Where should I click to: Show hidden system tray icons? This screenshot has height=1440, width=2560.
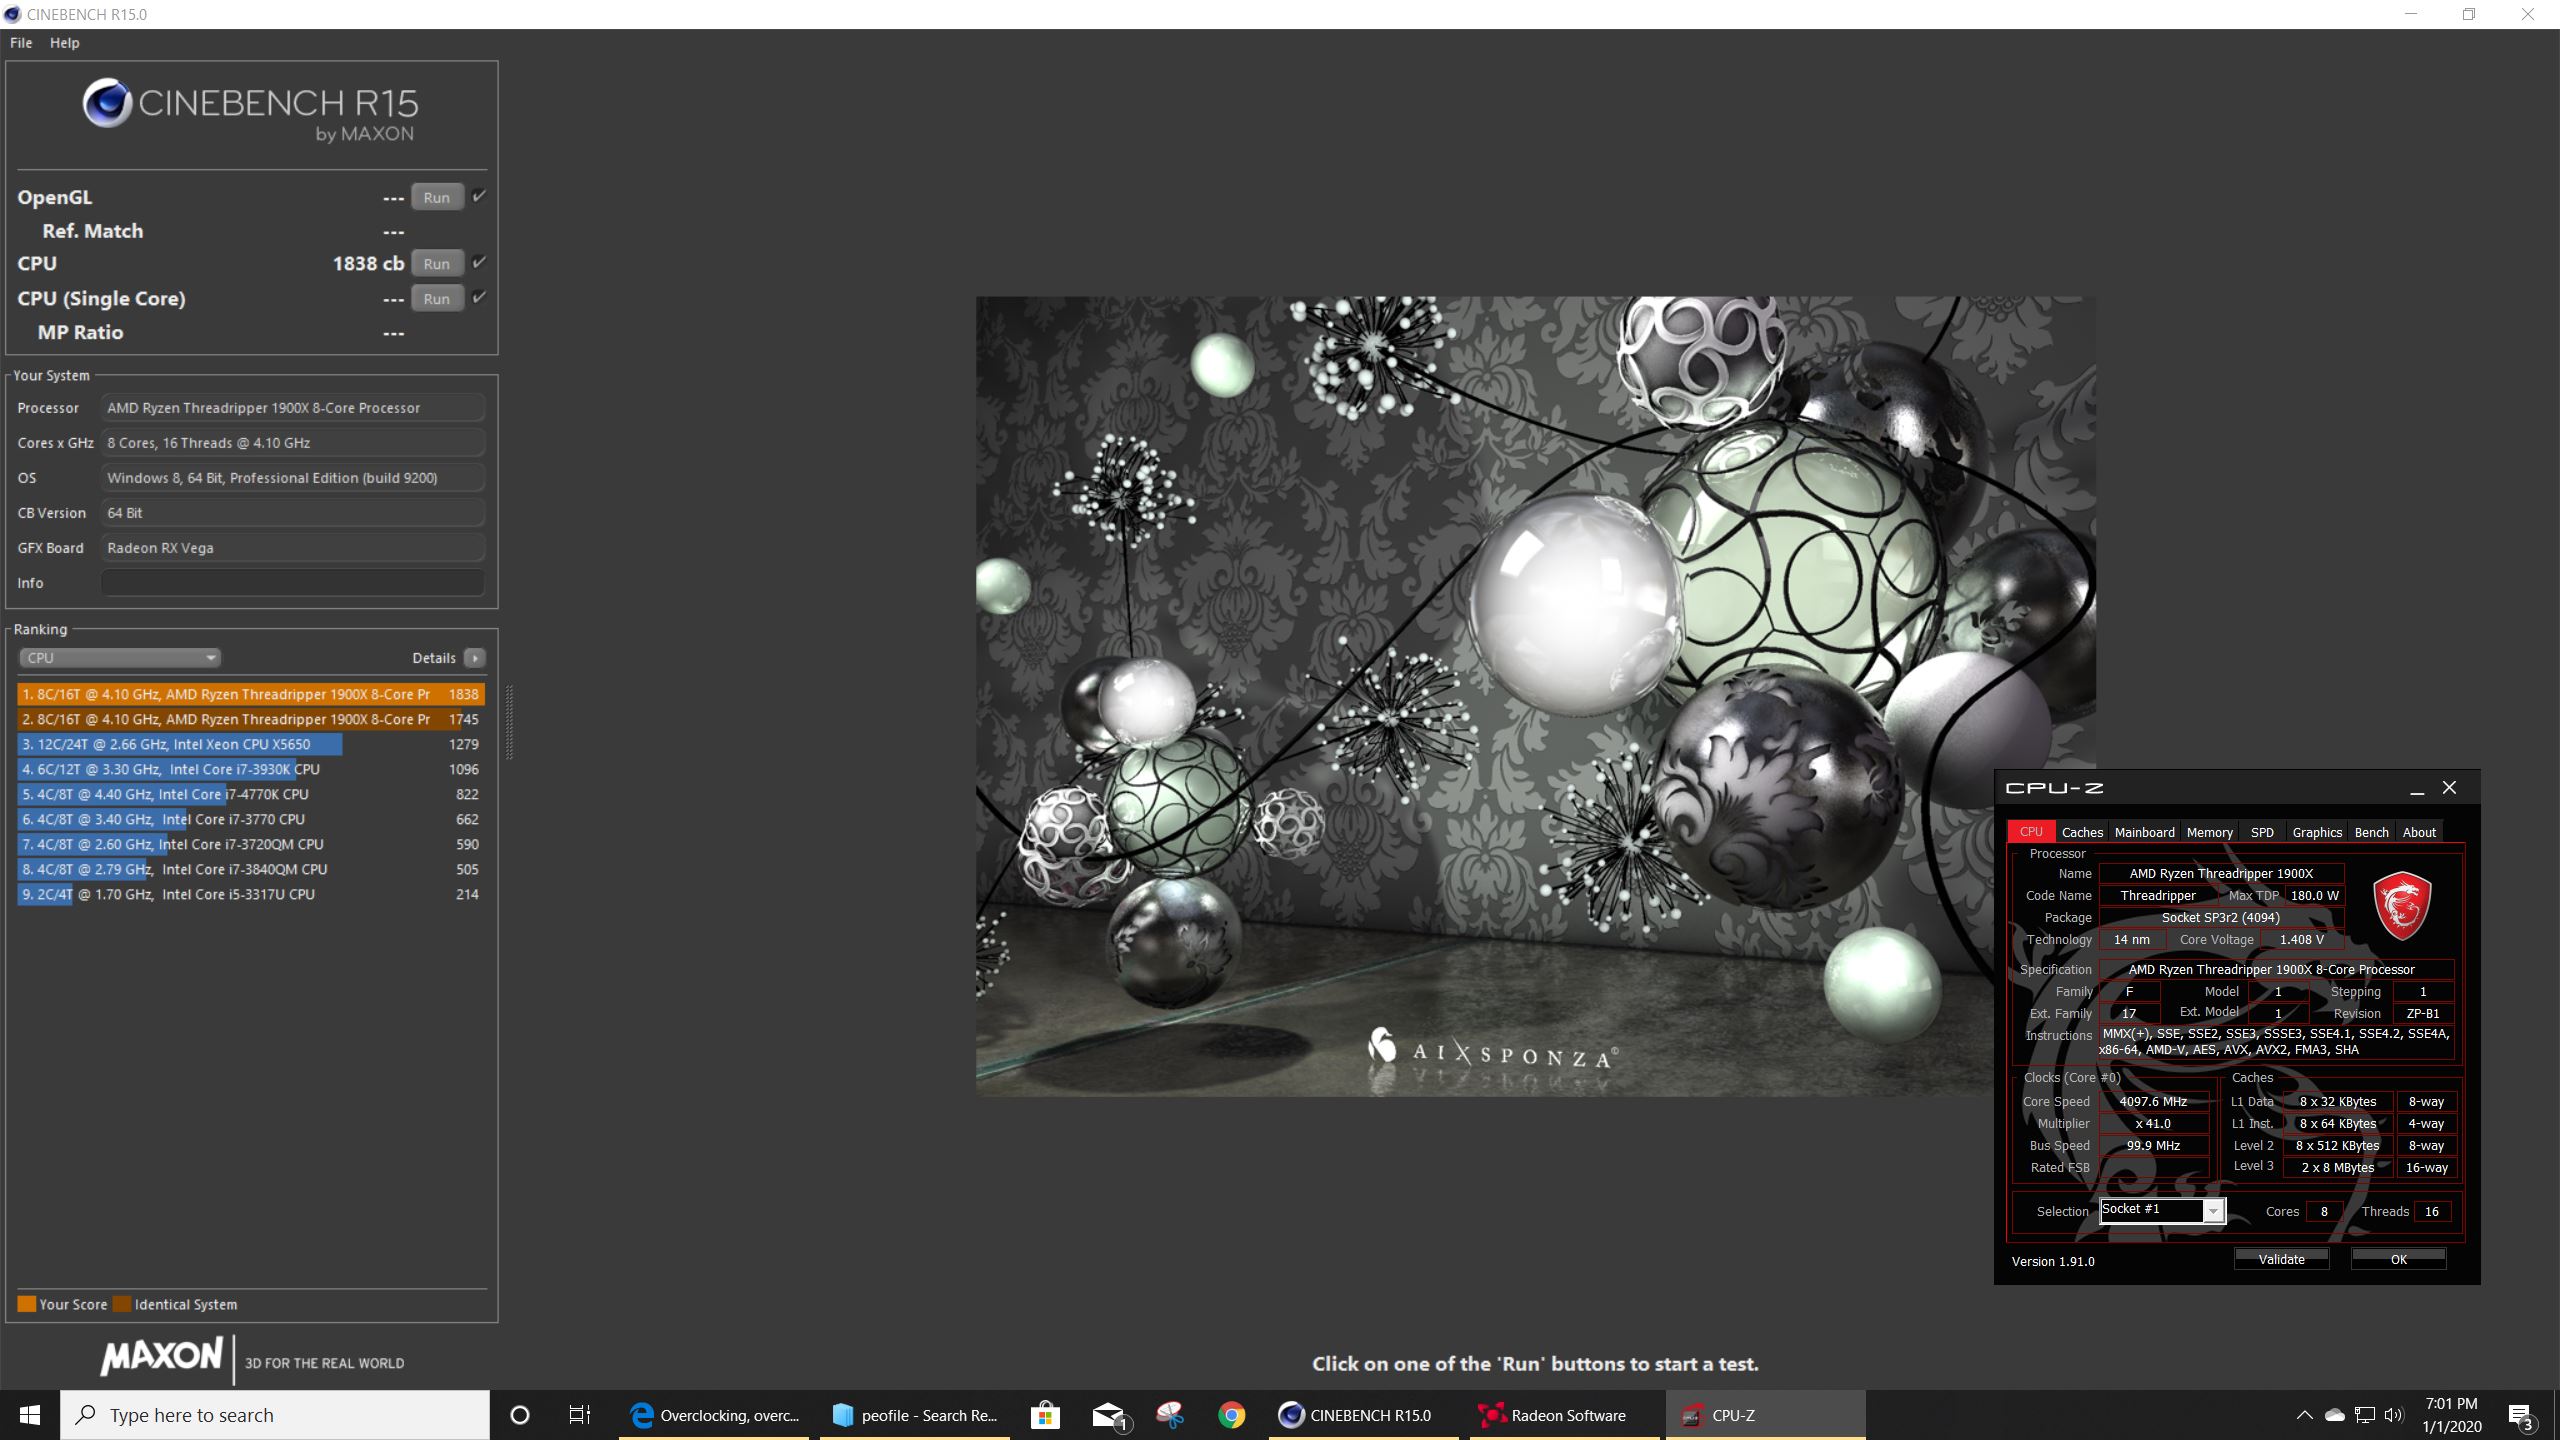pos(2304,1415)
